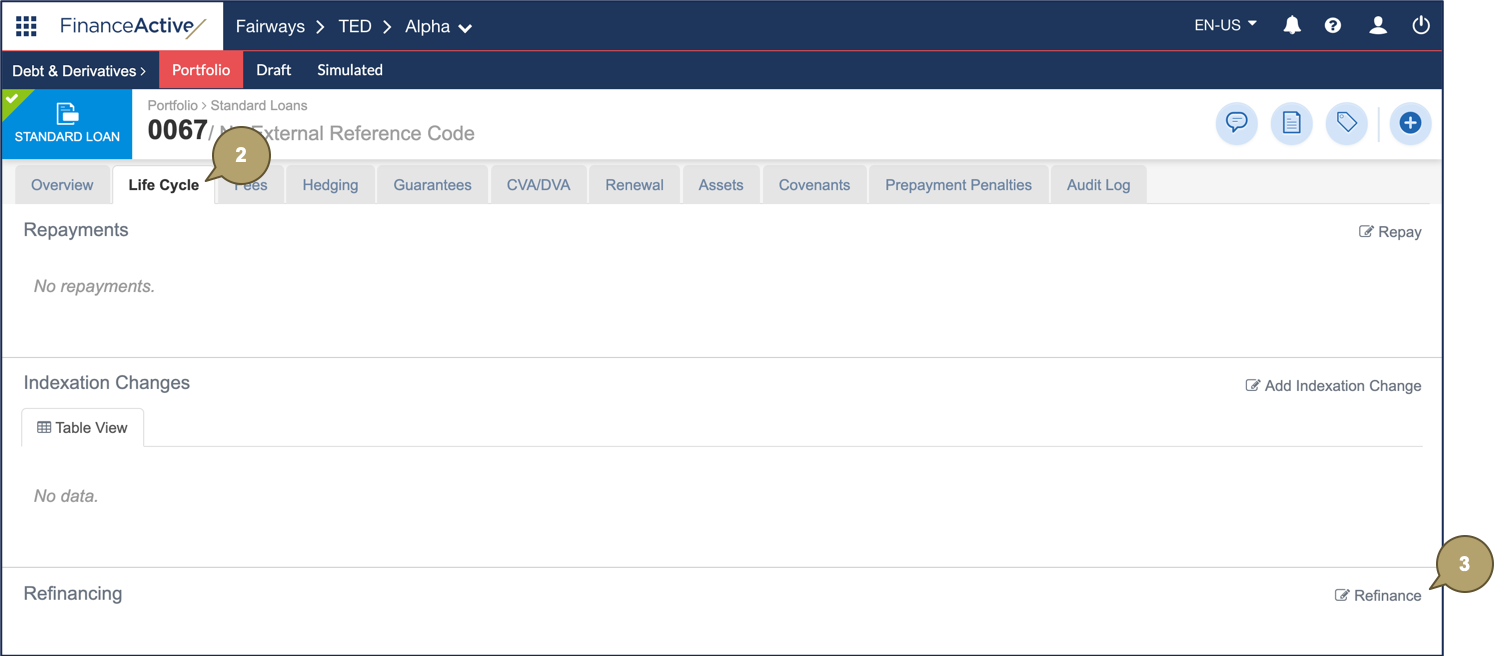Expand the Alpha entity dropdown

(438, 27)
